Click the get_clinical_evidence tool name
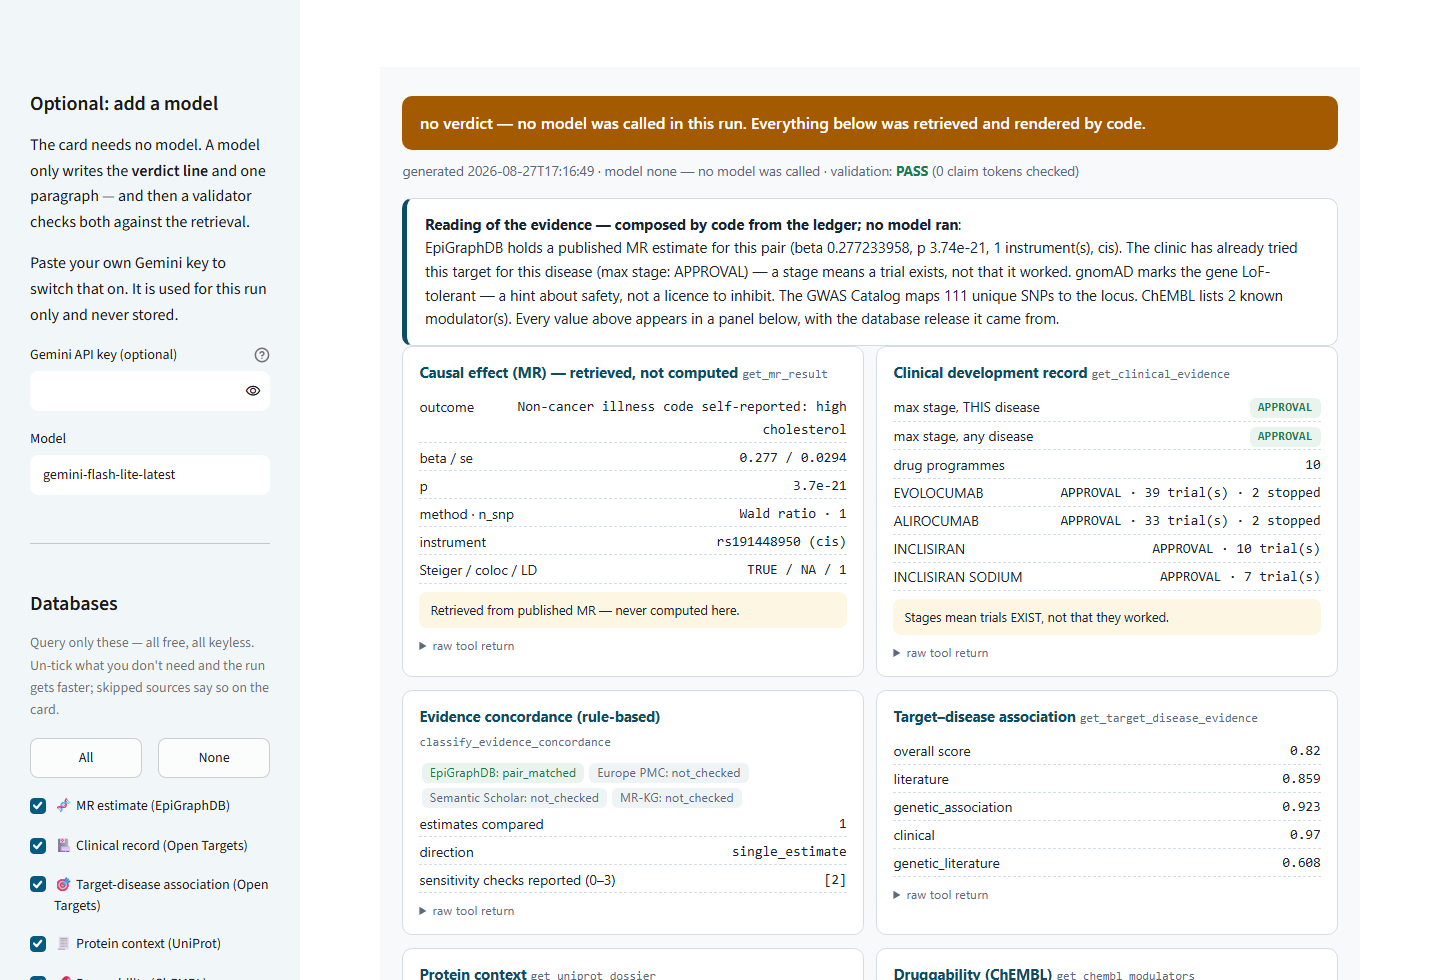The width and height of the screenshot is (1440, 980). [1161, 374]
